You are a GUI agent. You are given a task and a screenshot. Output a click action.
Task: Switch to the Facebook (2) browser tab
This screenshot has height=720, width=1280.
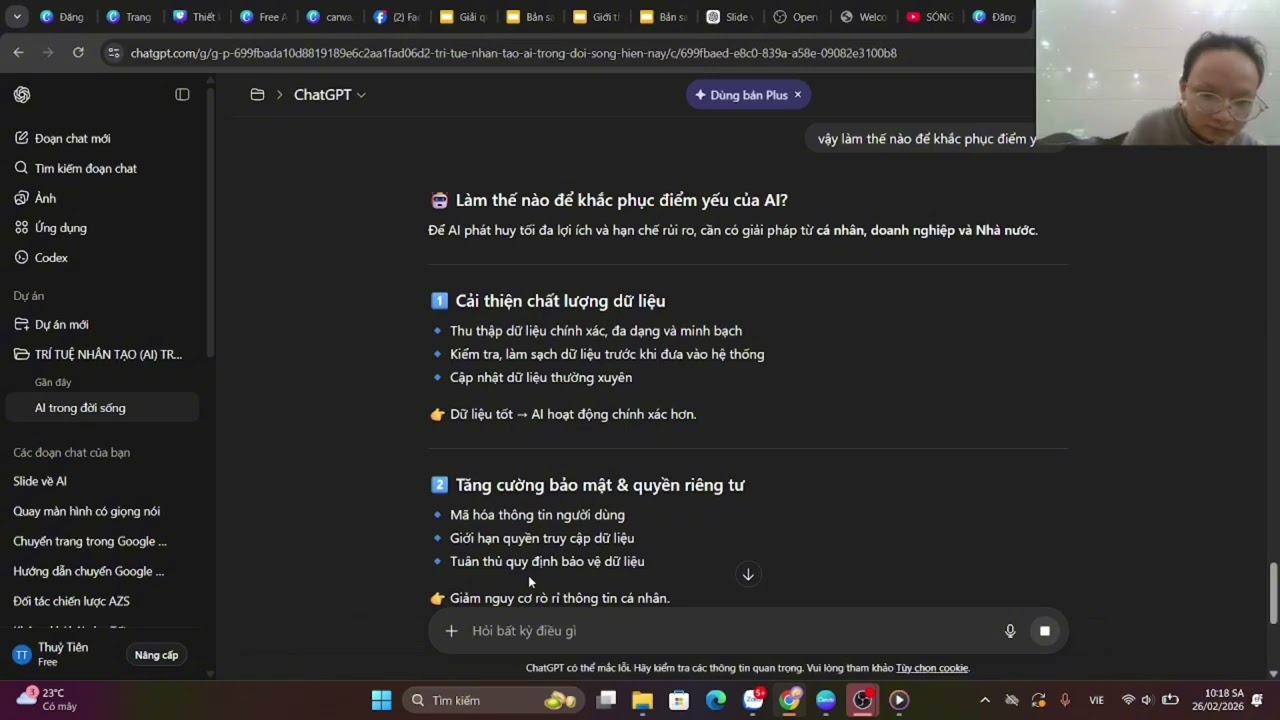(x=396, y=17)
